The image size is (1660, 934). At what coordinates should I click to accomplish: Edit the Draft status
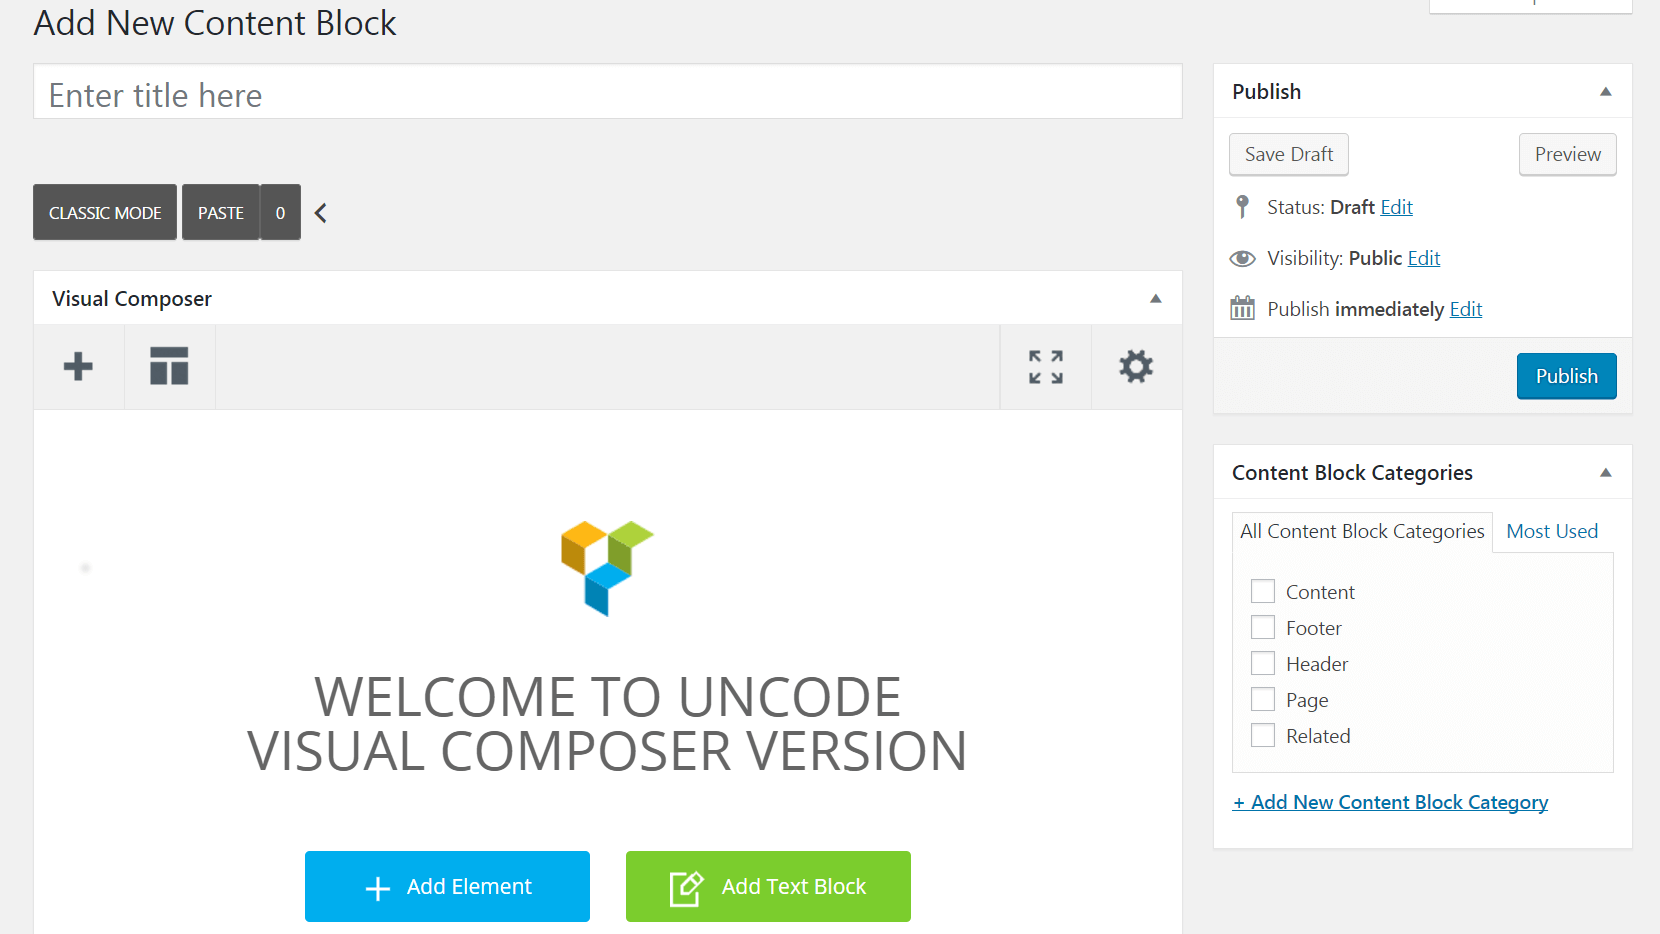point(1397,207)
